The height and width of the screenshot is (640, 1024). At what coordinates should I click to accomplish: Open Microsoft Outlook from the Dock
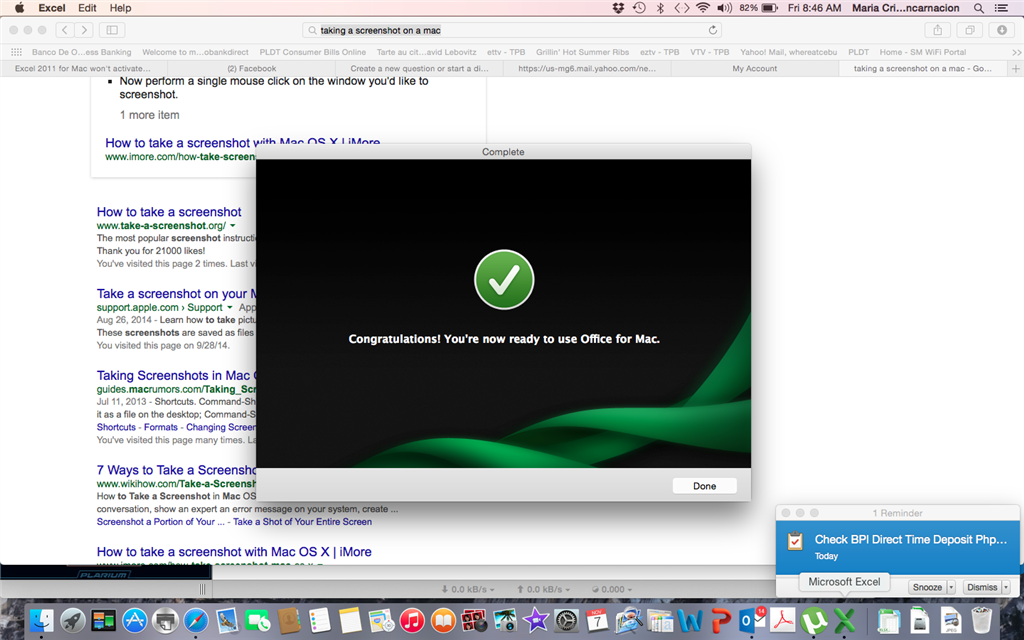coord(752,620)
